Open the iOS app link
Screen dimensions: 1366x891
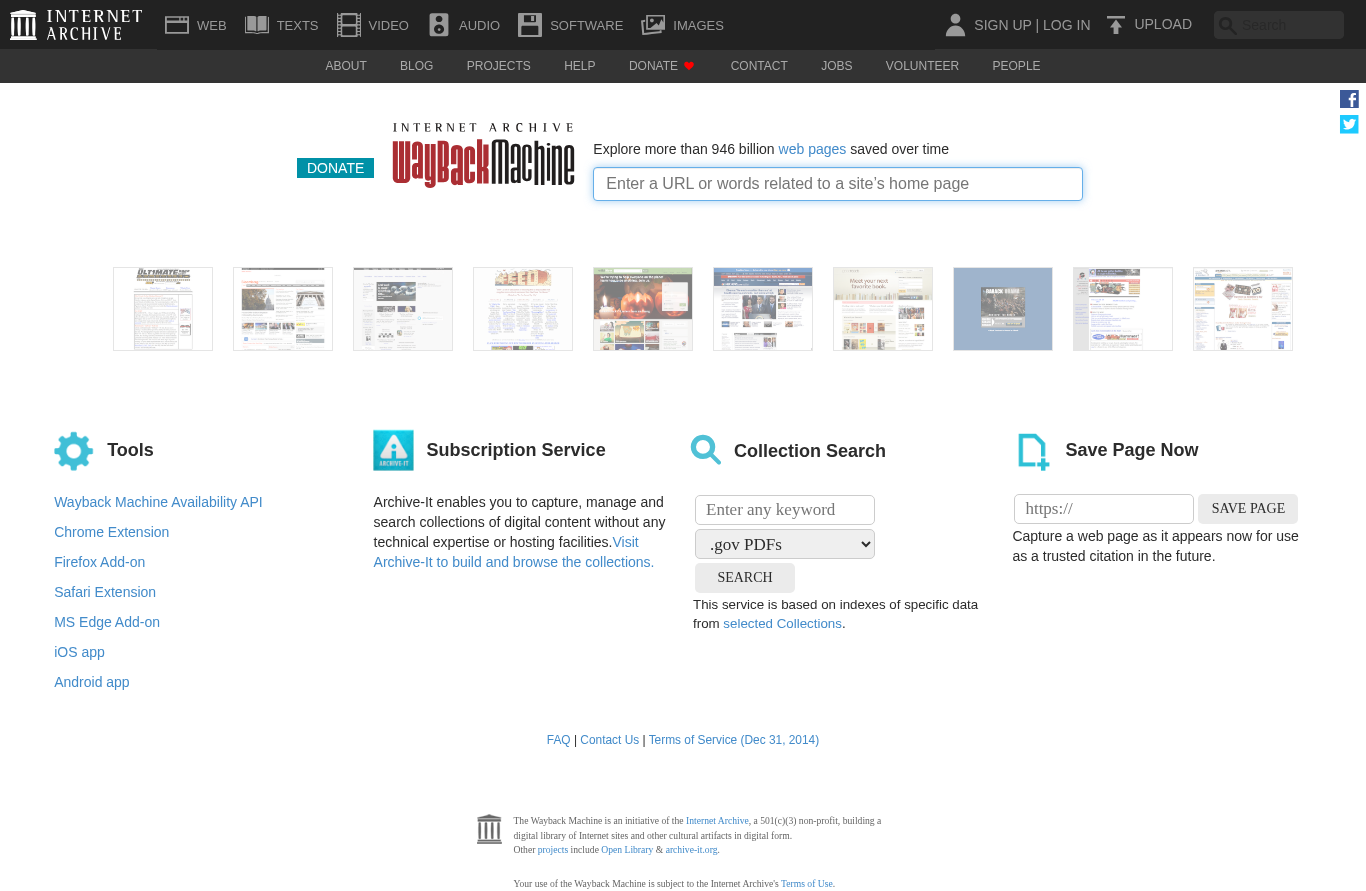79,652
